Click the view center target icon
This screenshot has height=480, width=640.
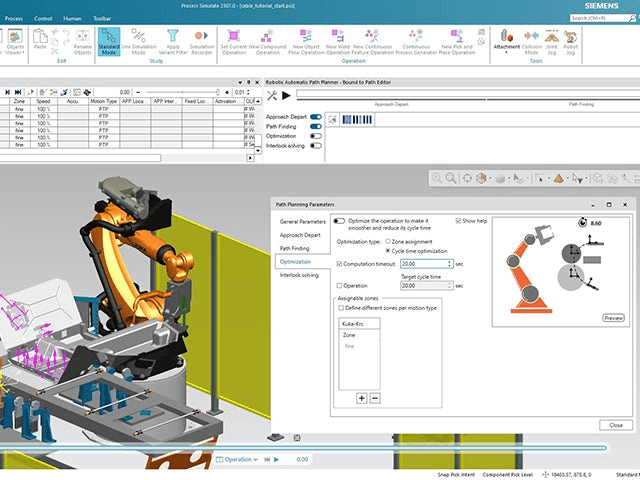point(467,178)
